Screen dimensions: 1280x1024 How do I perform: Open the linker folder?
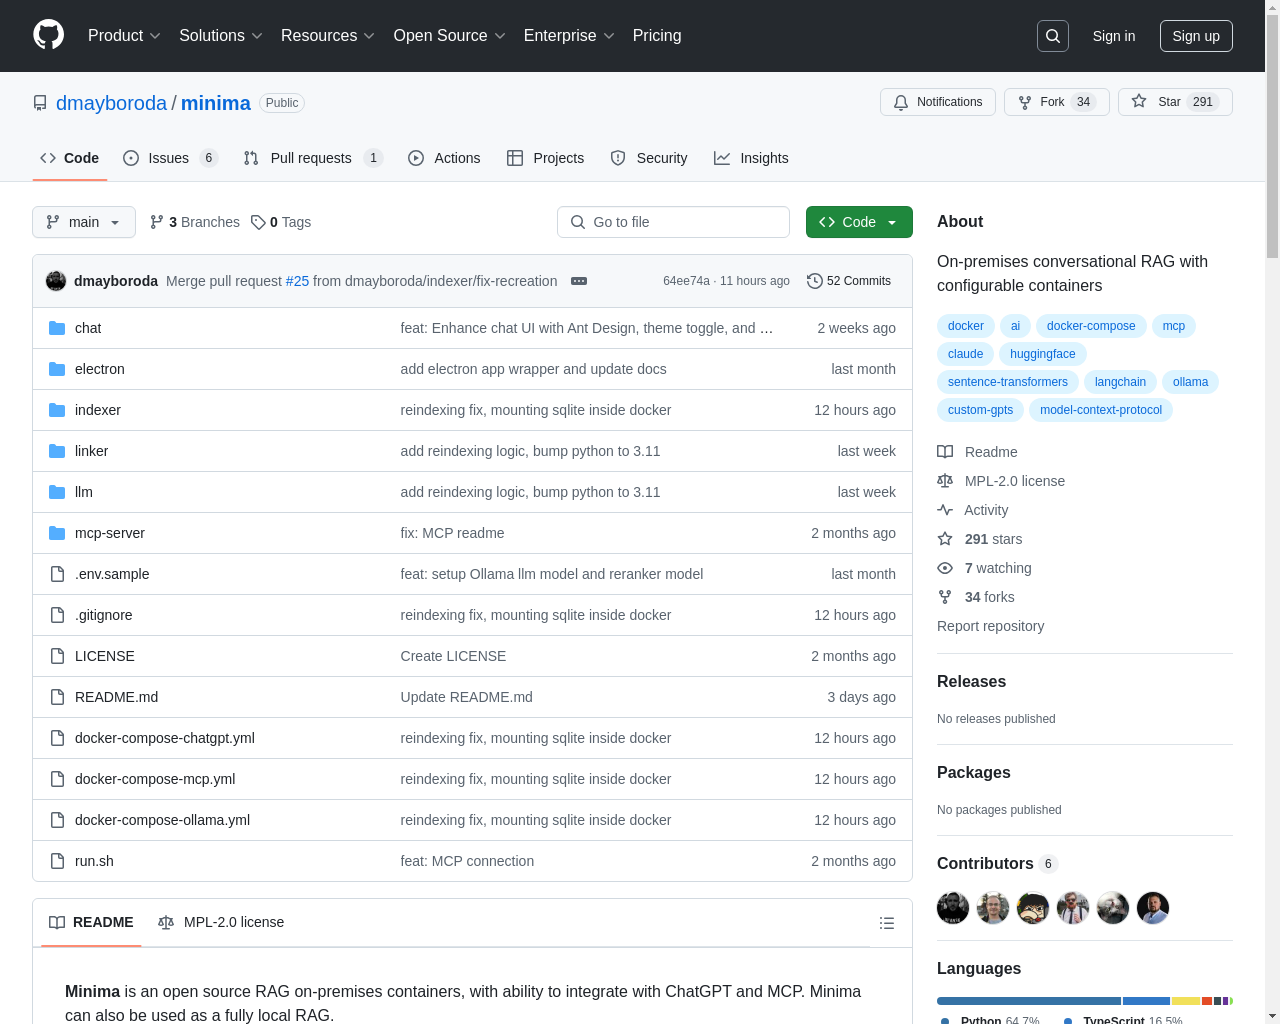pyautogui.click(x=91, y=451)
